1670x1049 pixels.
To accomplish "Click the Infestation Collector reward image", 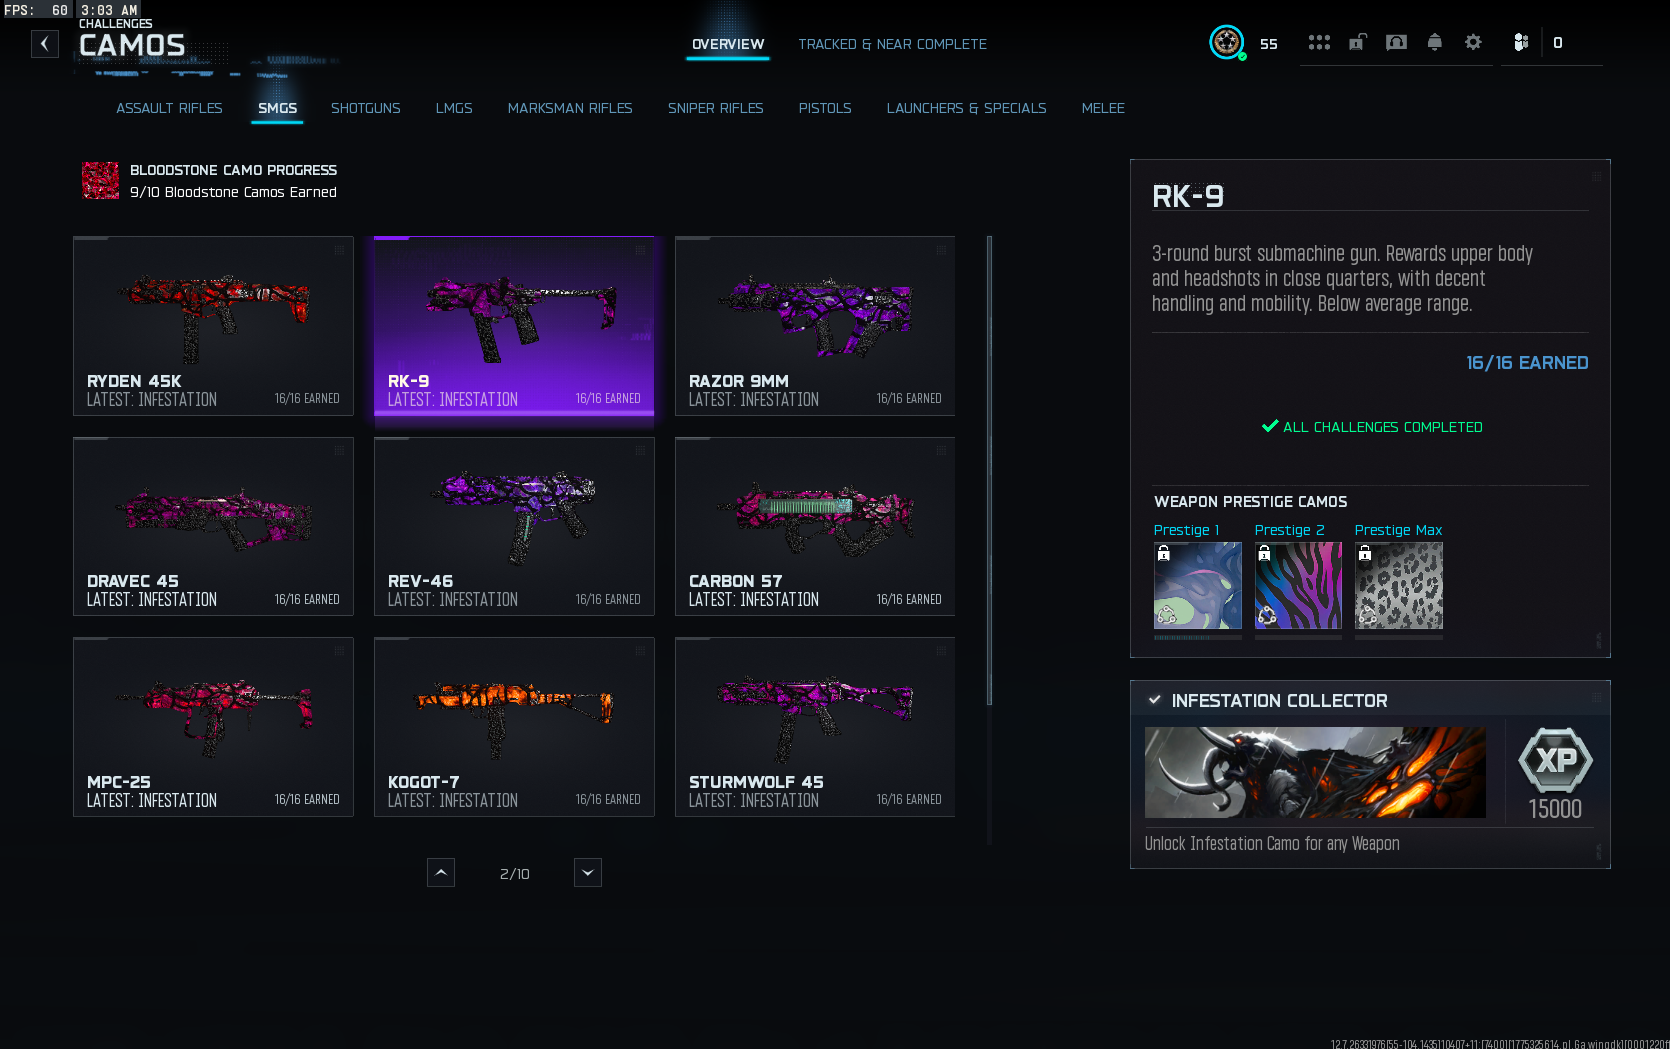I will click(1315, 772).
